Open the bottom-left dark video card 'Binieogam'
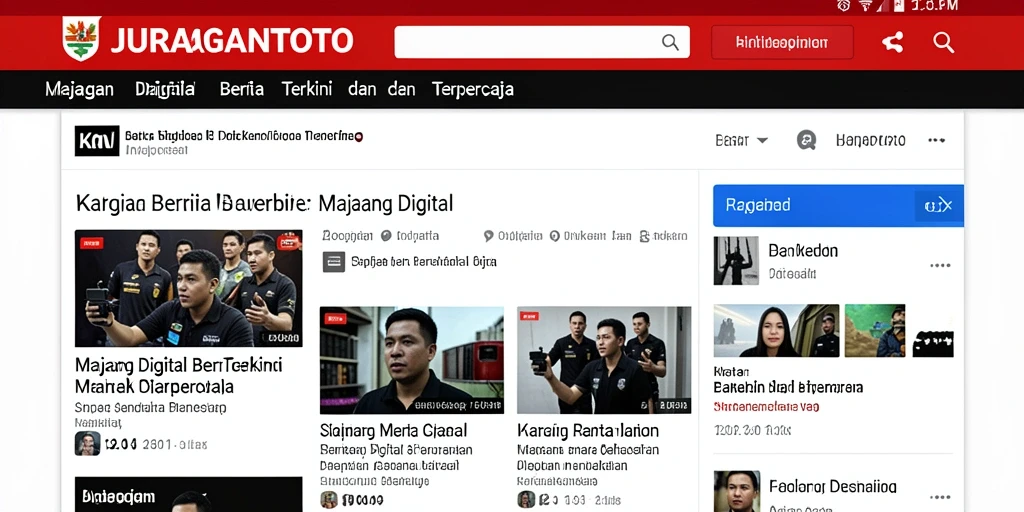The height and width of the screenshot is (512, 1024). pos(189,494)
